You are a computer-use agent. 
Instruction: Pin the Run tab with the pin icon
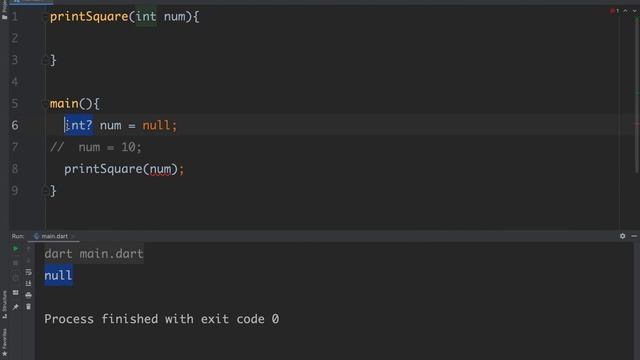pos(16,307)
